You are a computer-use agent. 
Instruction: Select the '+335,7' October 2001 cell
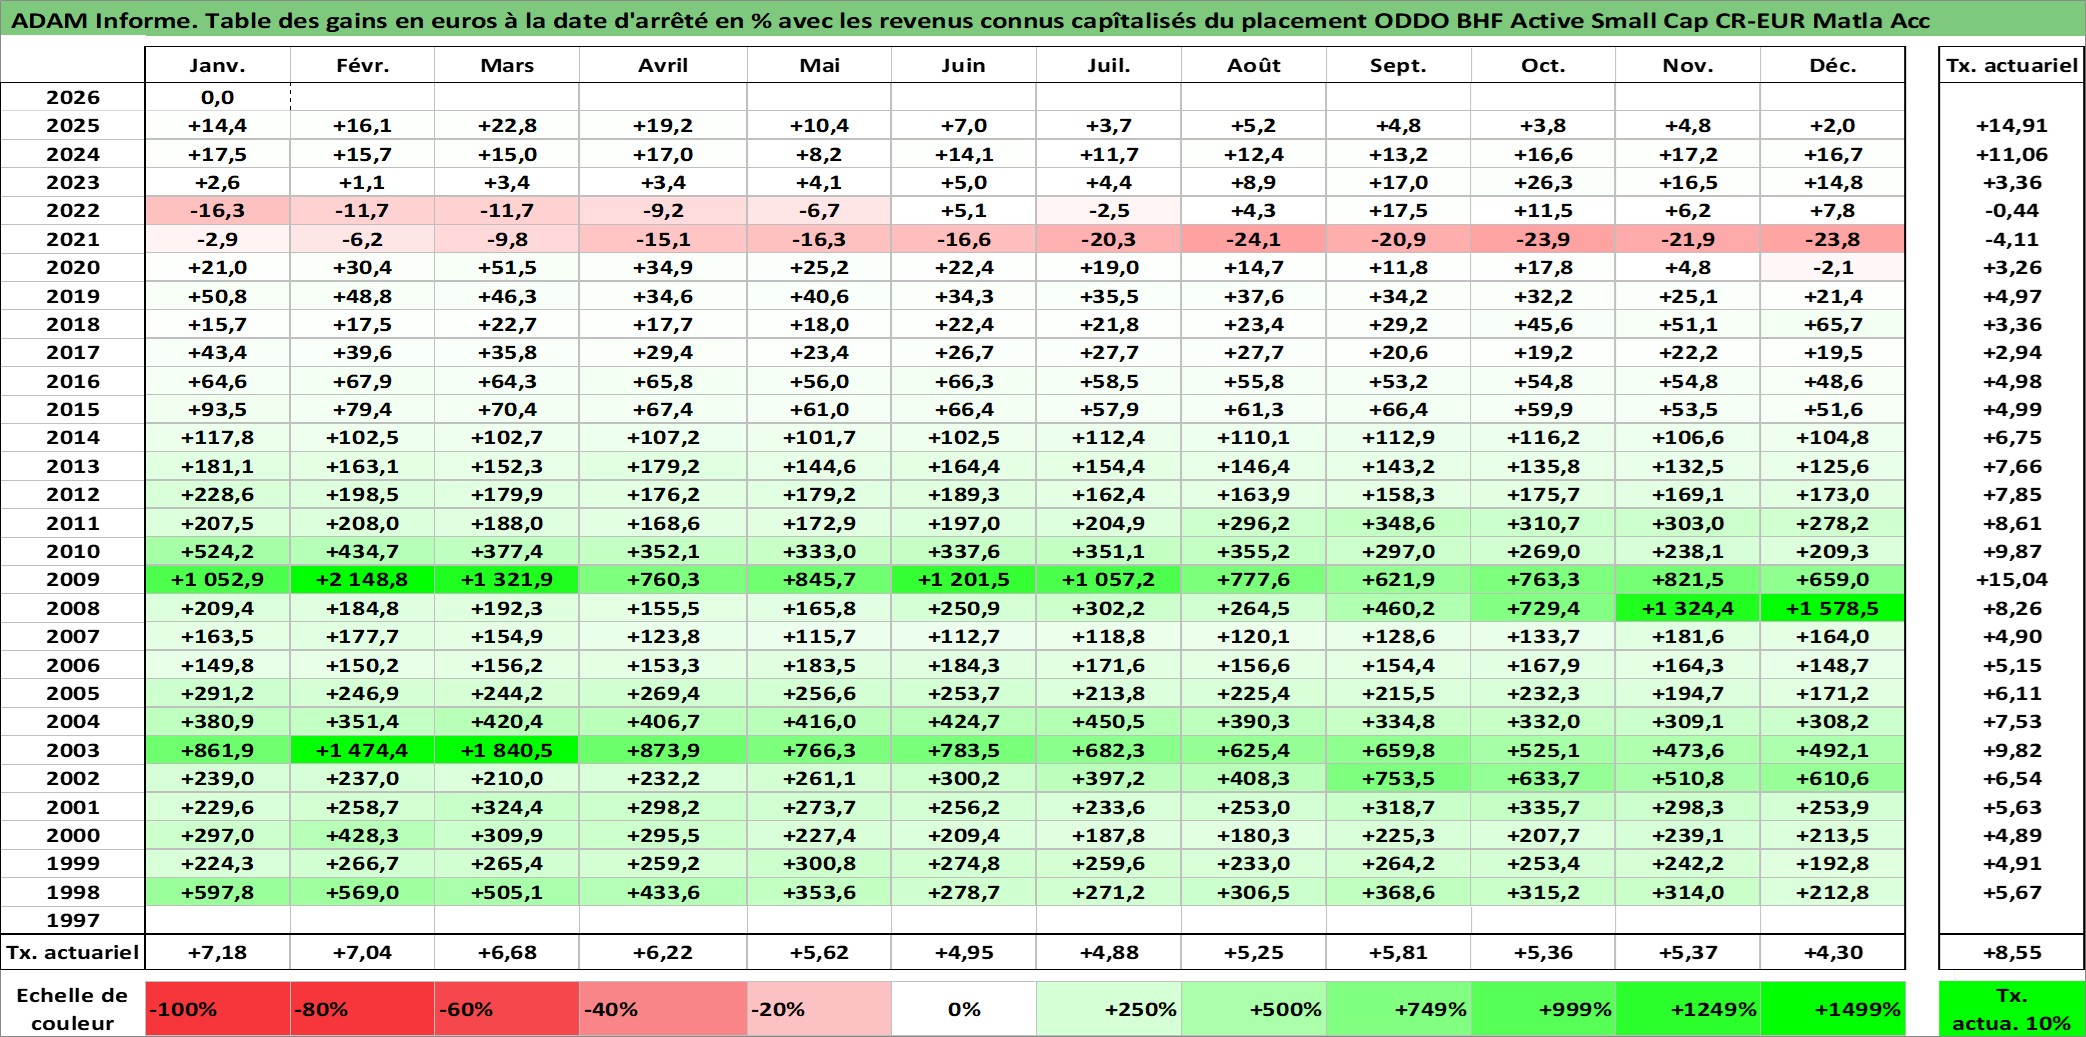(1543, 807)
